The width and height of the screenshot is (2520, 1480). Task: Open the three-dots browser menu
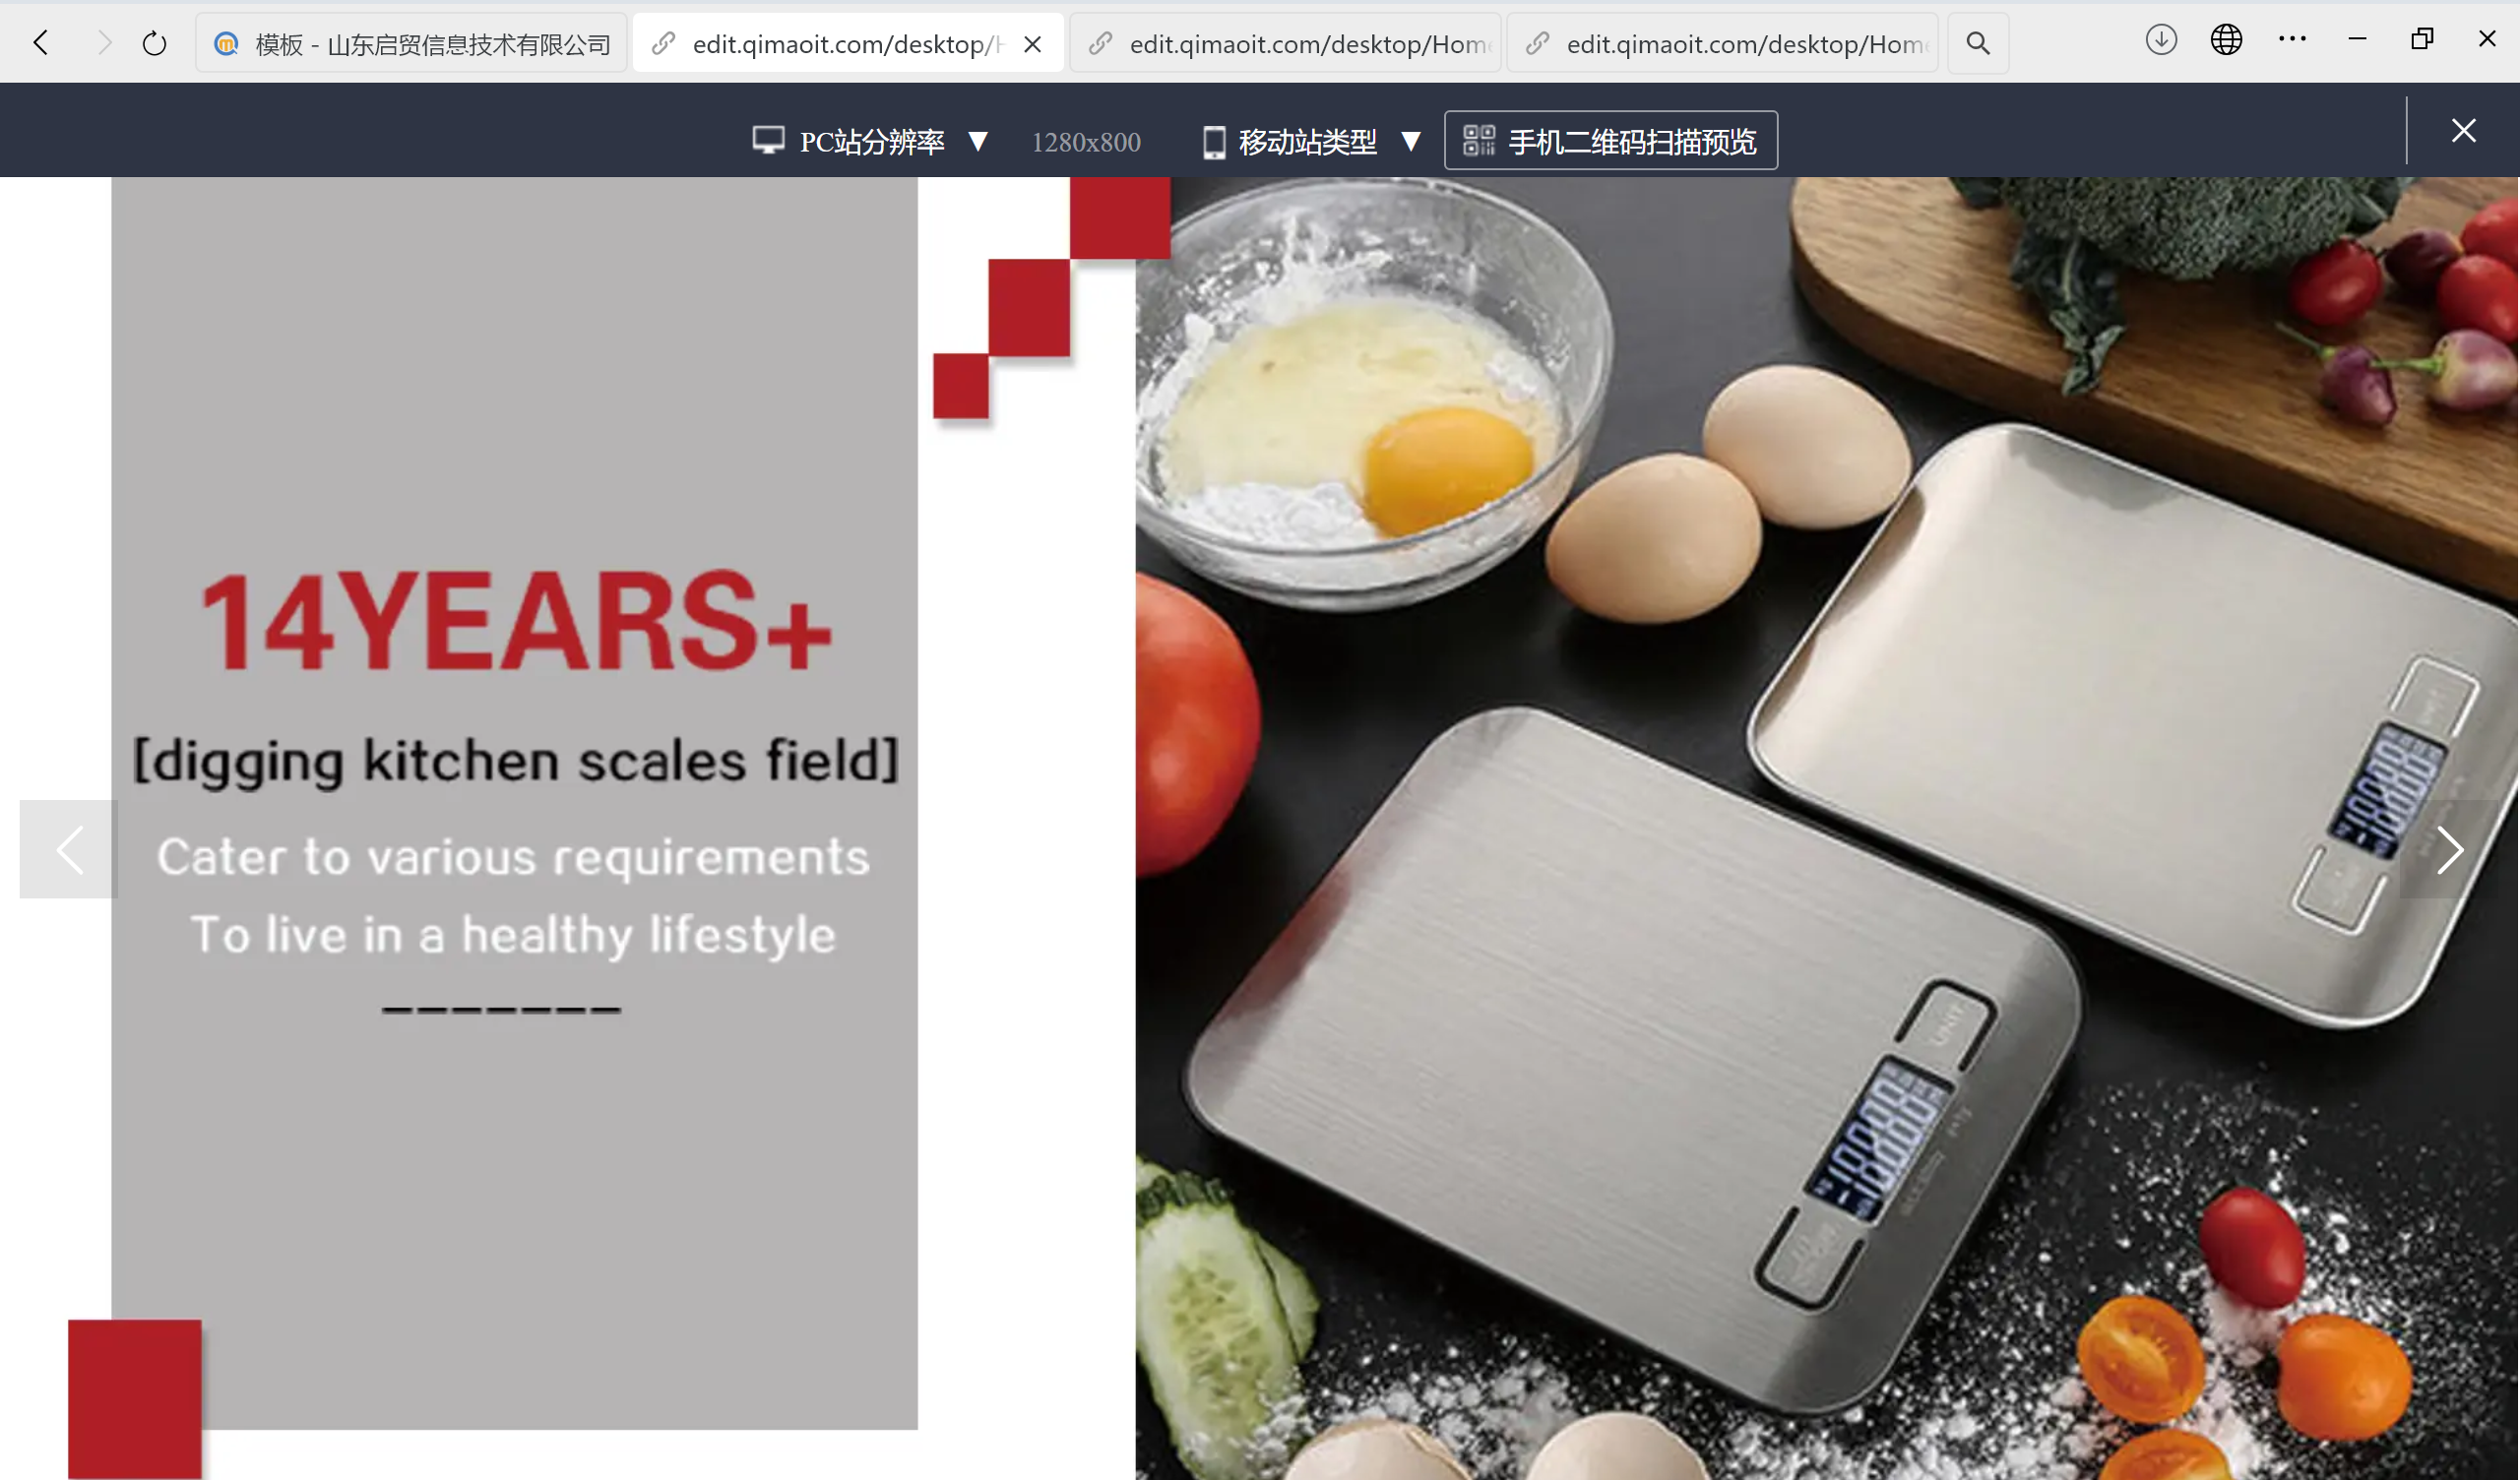[2292, 39]
